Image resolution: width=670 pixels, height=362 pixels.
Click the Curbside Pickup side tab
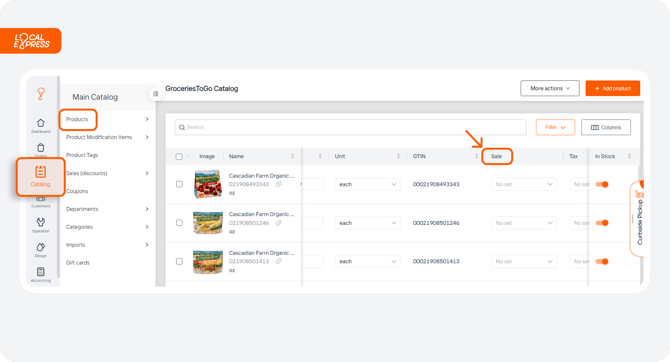(638, 219)
